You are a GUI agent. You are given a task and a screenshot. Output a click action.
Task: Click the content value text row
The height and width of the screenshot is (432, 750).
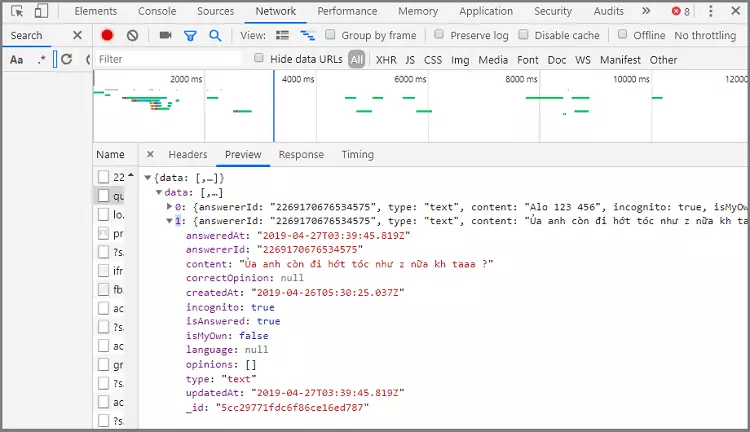[340, 264]
